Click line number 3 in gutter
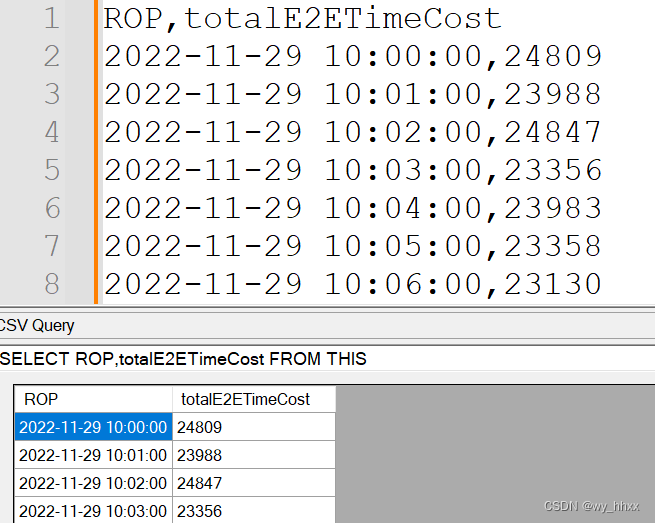Screen dimensions: 655x523 click(52, 94)
